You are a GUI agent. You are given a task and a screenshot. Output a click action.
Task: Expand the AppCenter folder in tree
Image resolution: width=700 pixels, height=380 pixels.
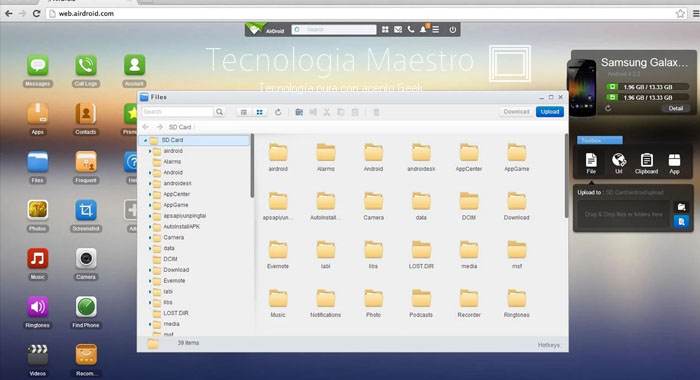click(x=150, y=194)
